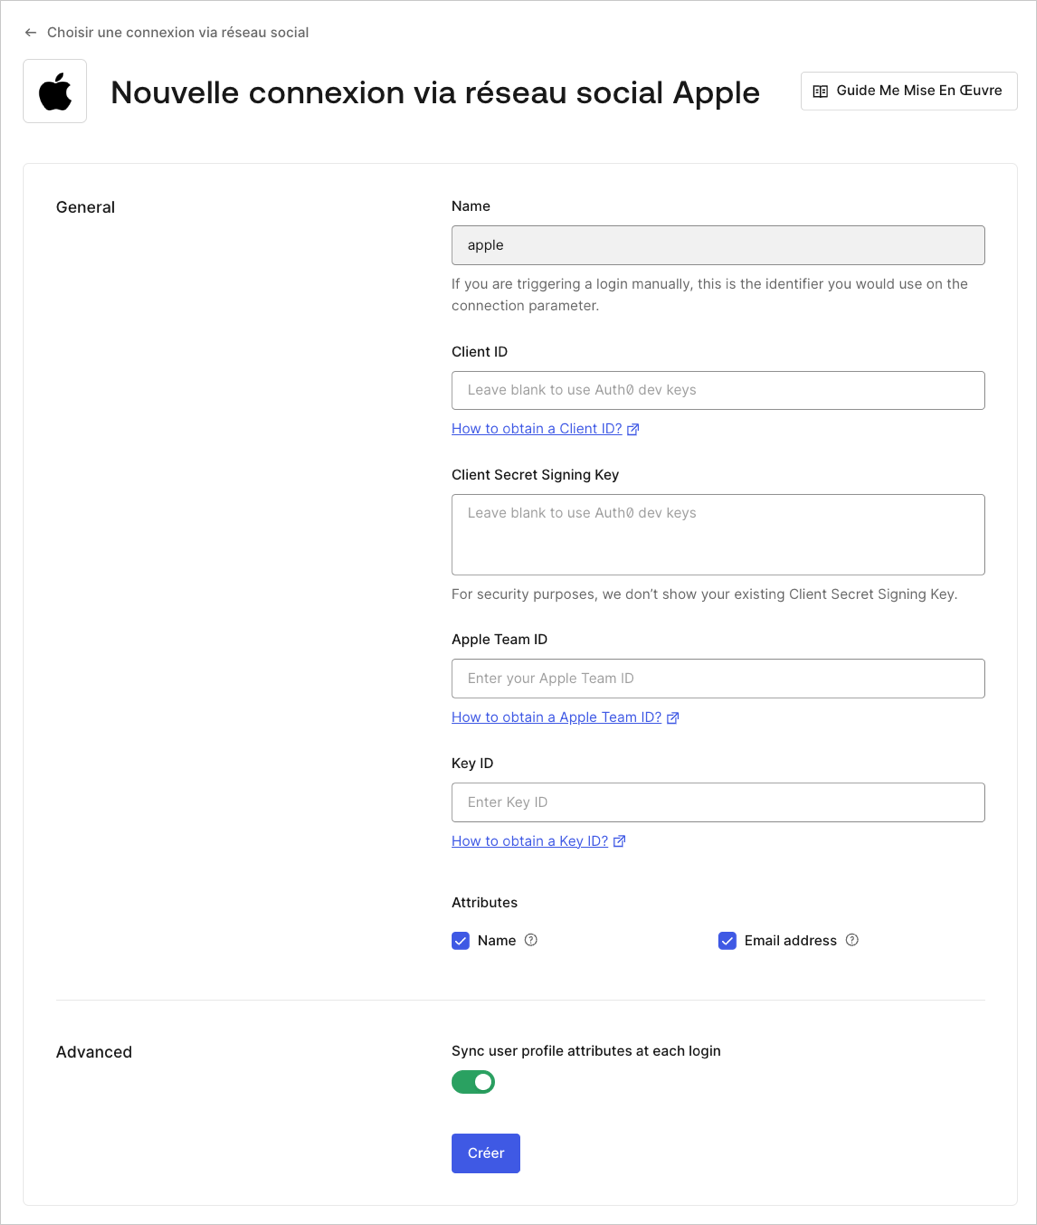Click the Key ID label
Screen dimensions: 1037x1225
pyautogui.click(x=473, y=764)
